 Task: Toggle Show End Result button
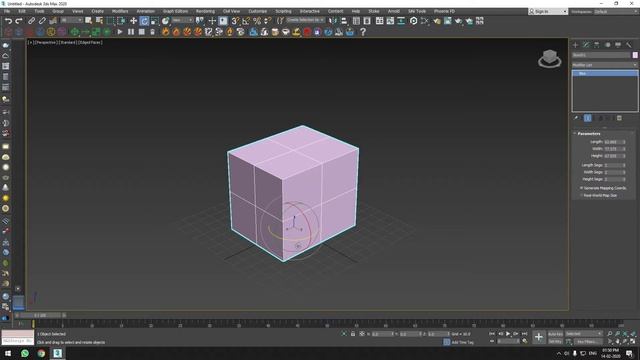[587, 118]
